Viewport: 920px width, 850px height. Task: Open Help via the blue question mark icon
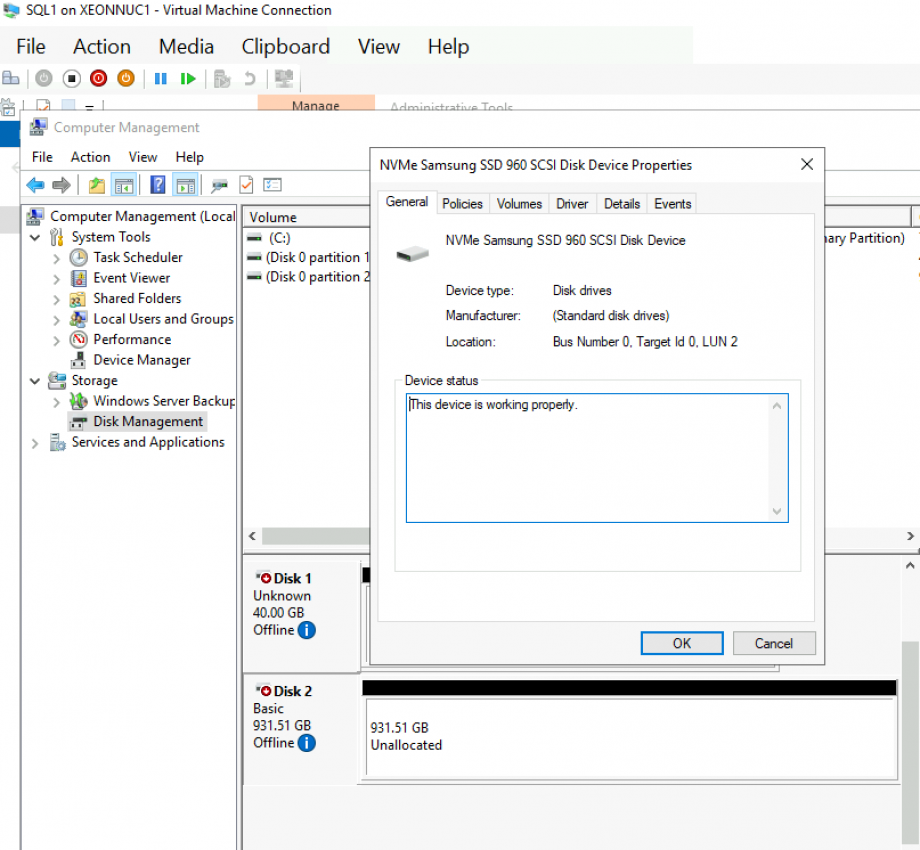(157, 185)
